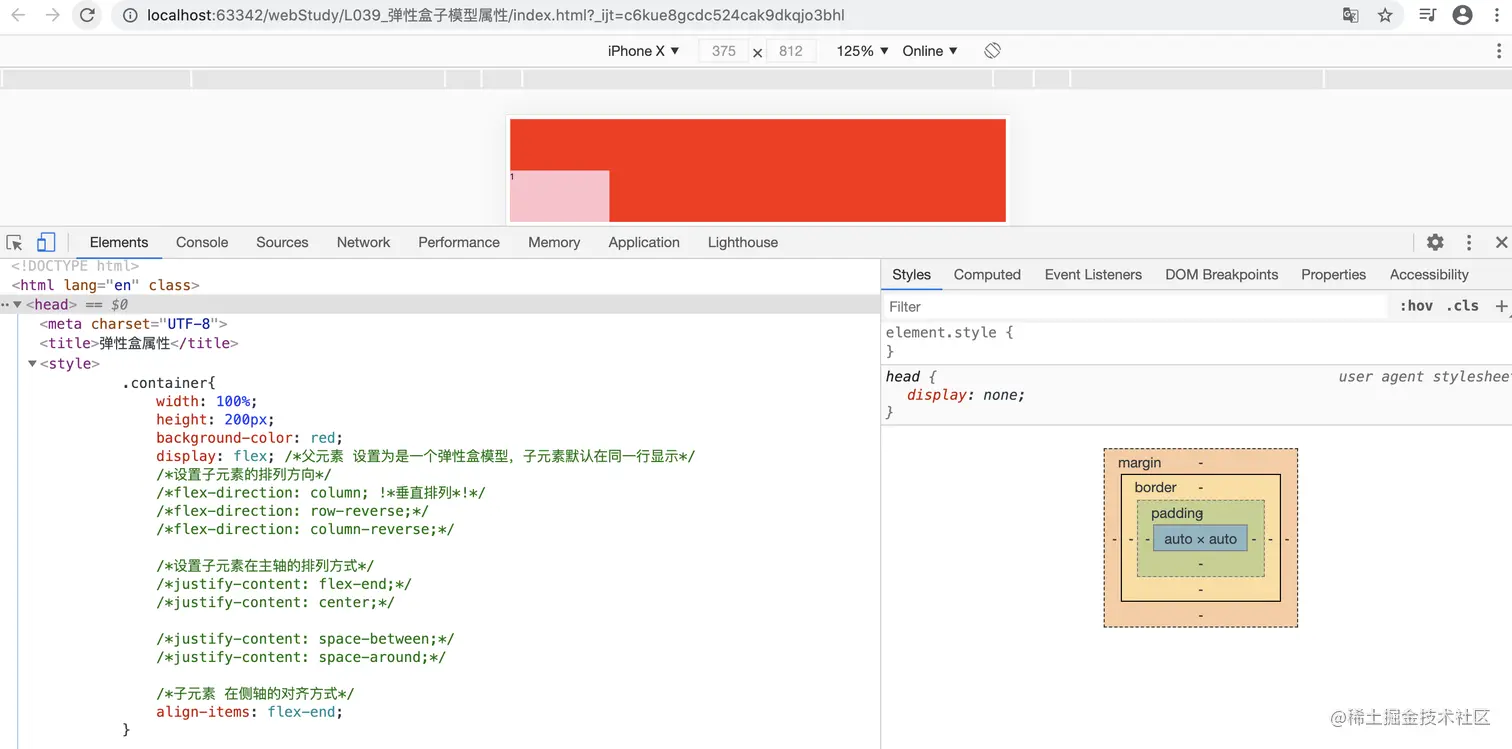Click the viewport height field showing 812
Screen dimensions: 1512x749
click(x=791, y=51)
